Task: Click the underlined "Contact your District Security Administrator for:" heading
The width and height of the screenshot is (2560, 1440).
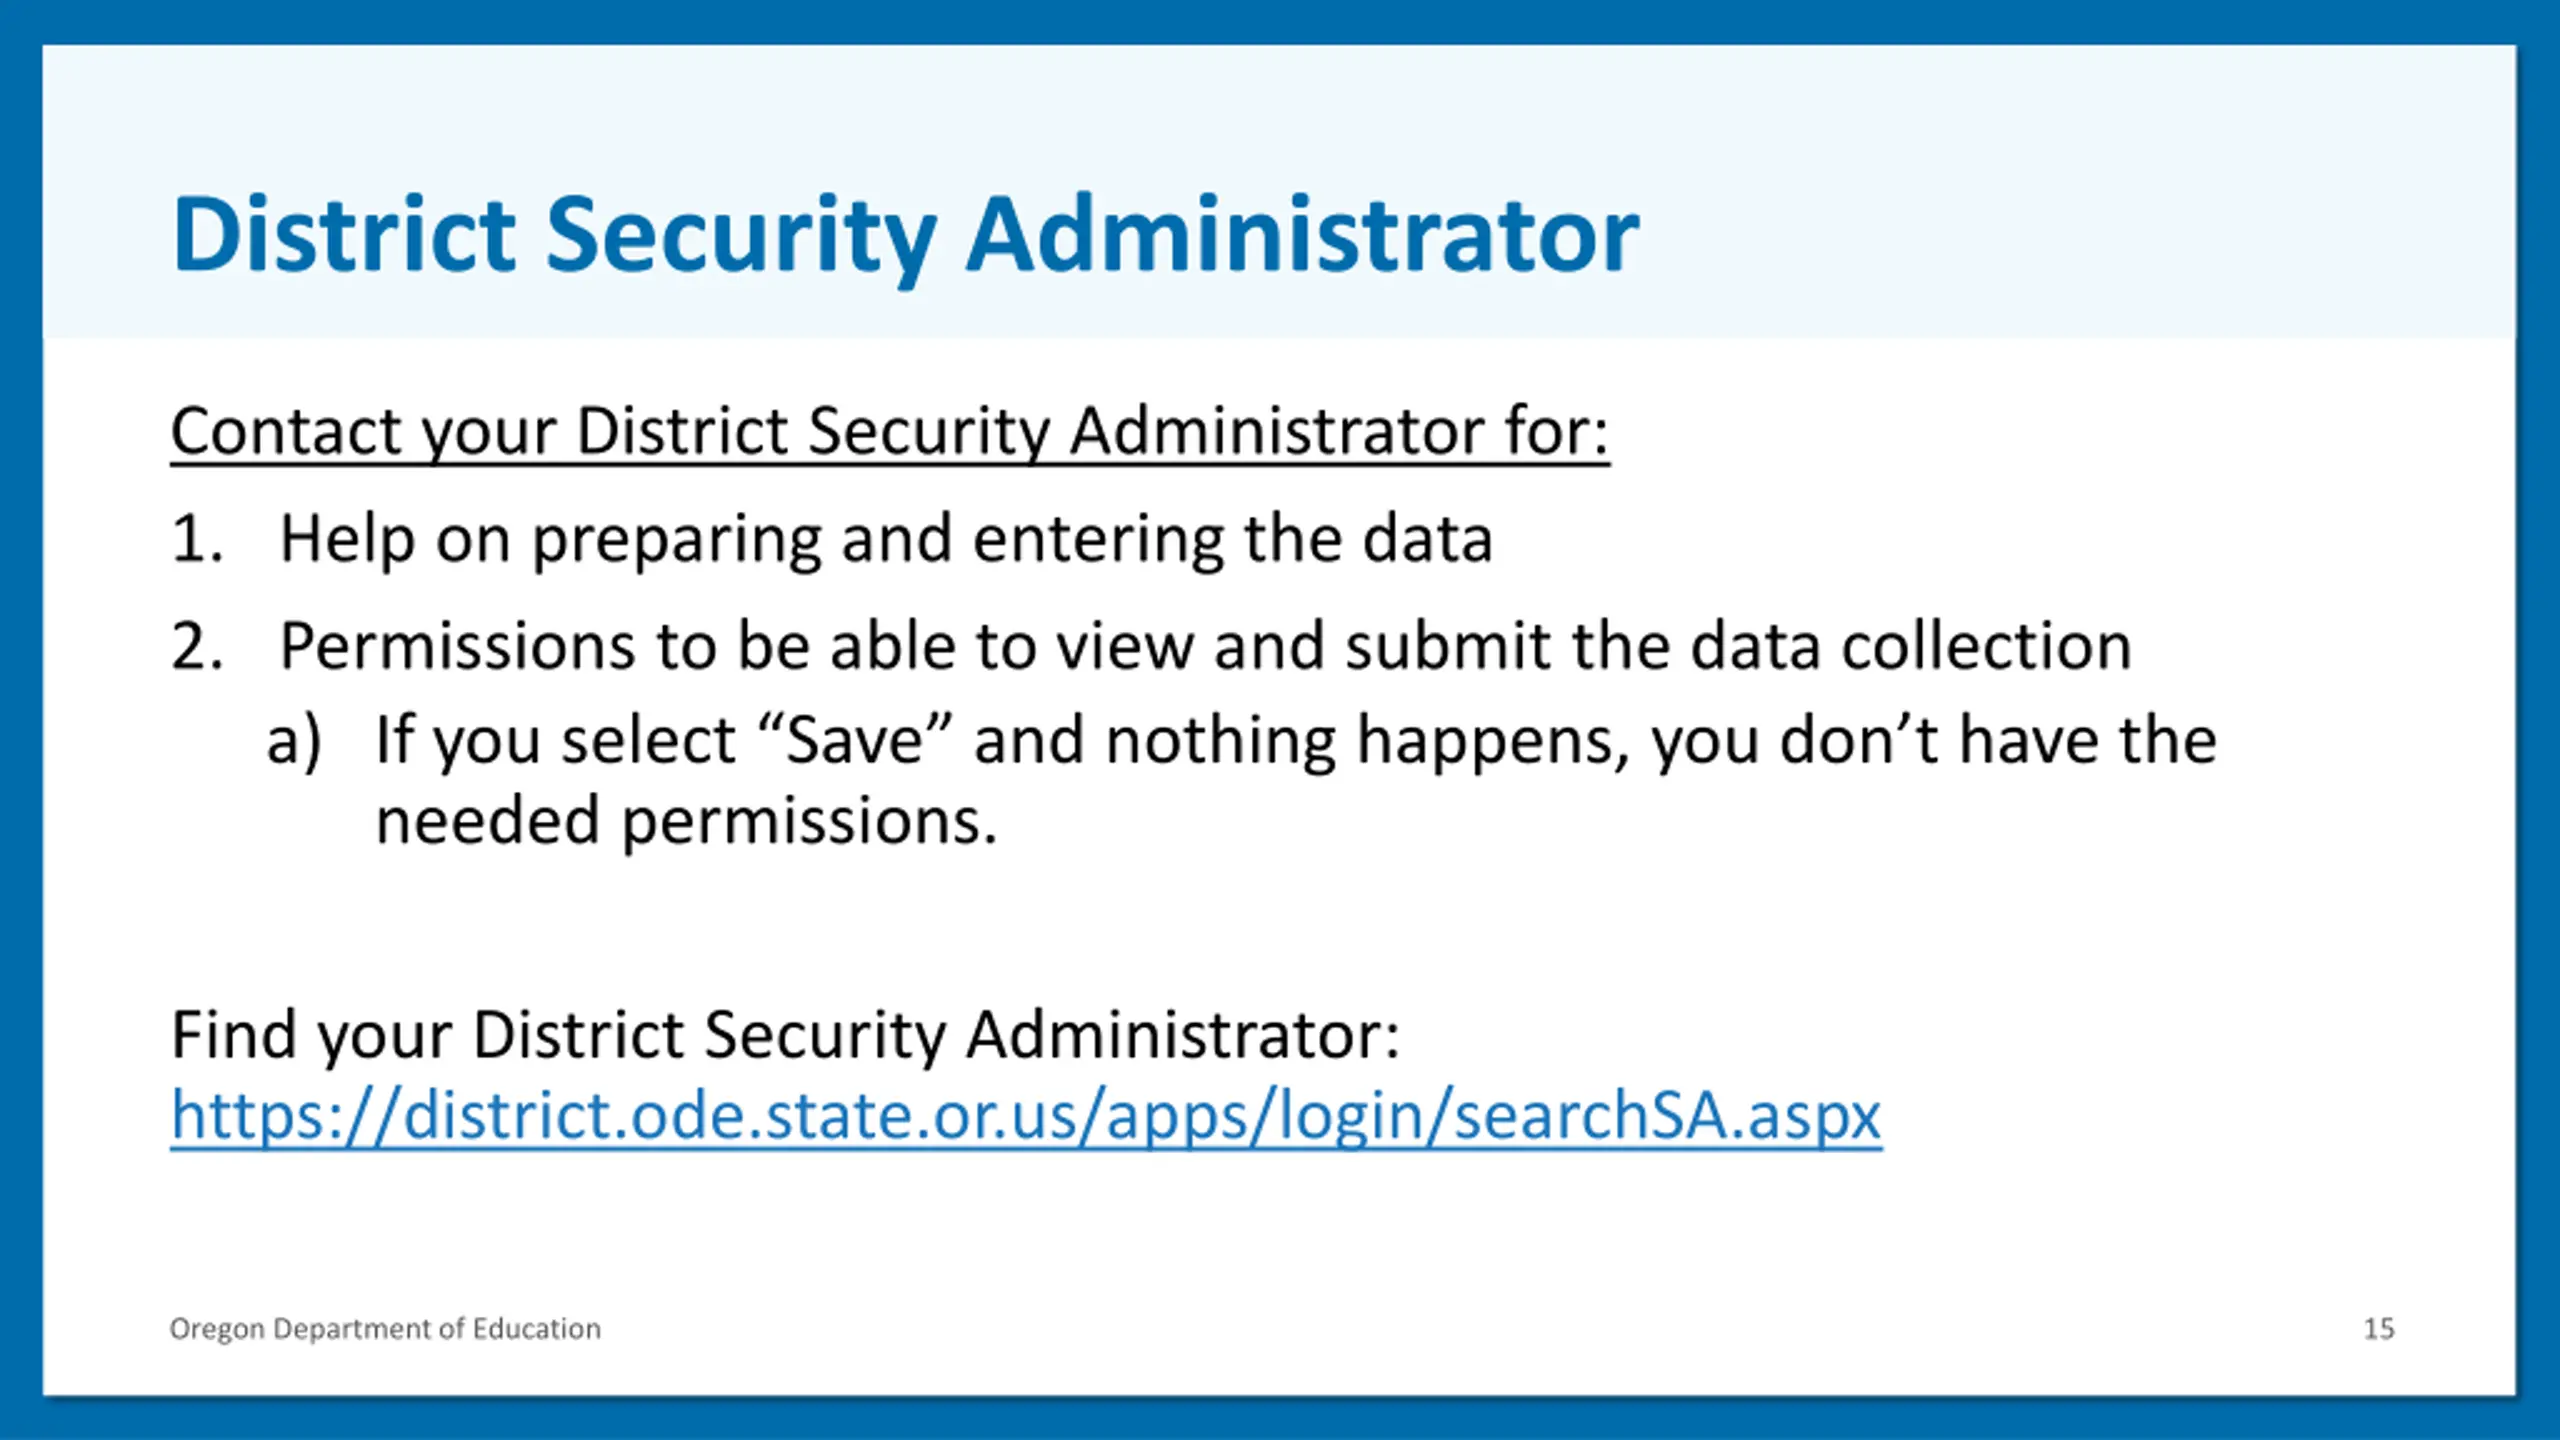Action: (889, 432)
